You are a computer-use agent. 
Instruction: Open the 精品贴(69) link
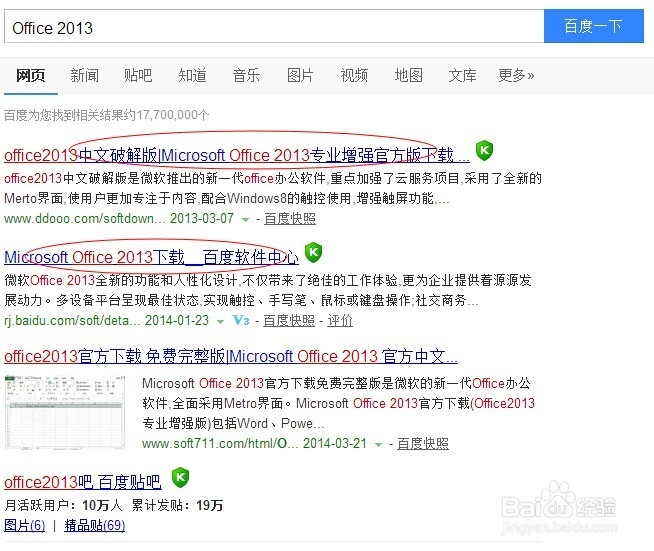[95, 525]
